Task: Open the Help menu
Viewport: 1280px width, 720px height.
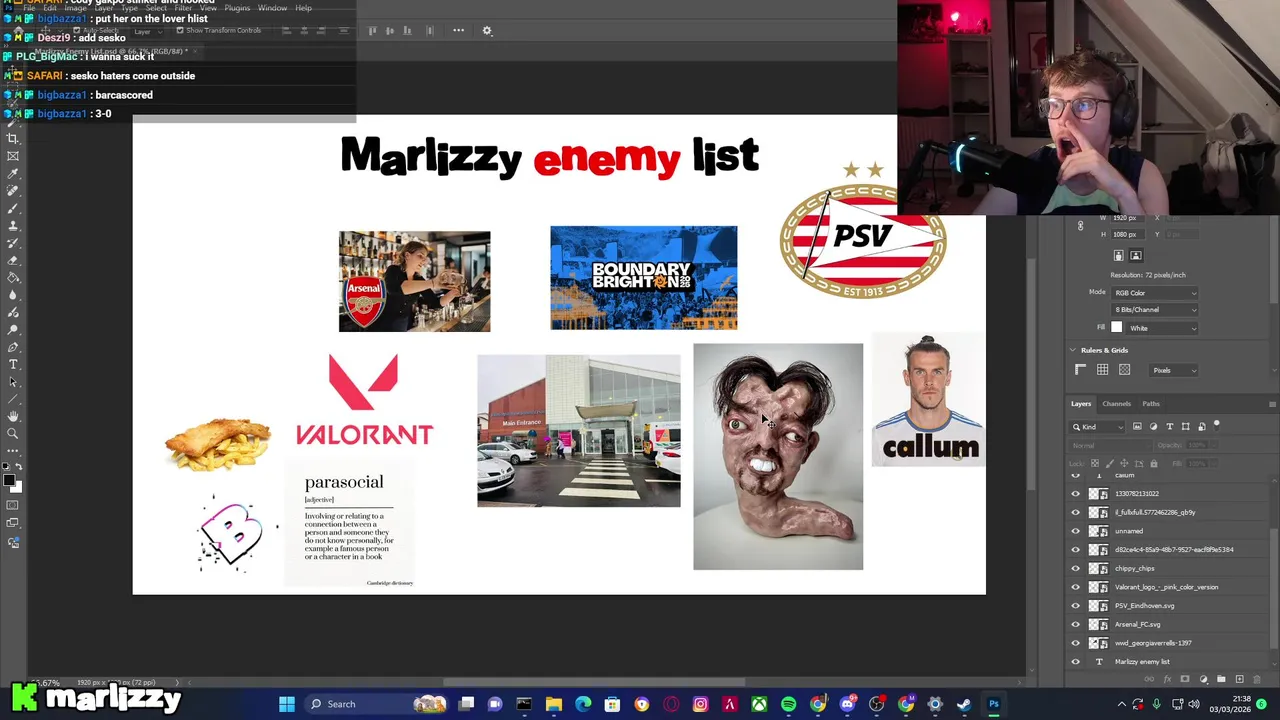Action: 303,8
